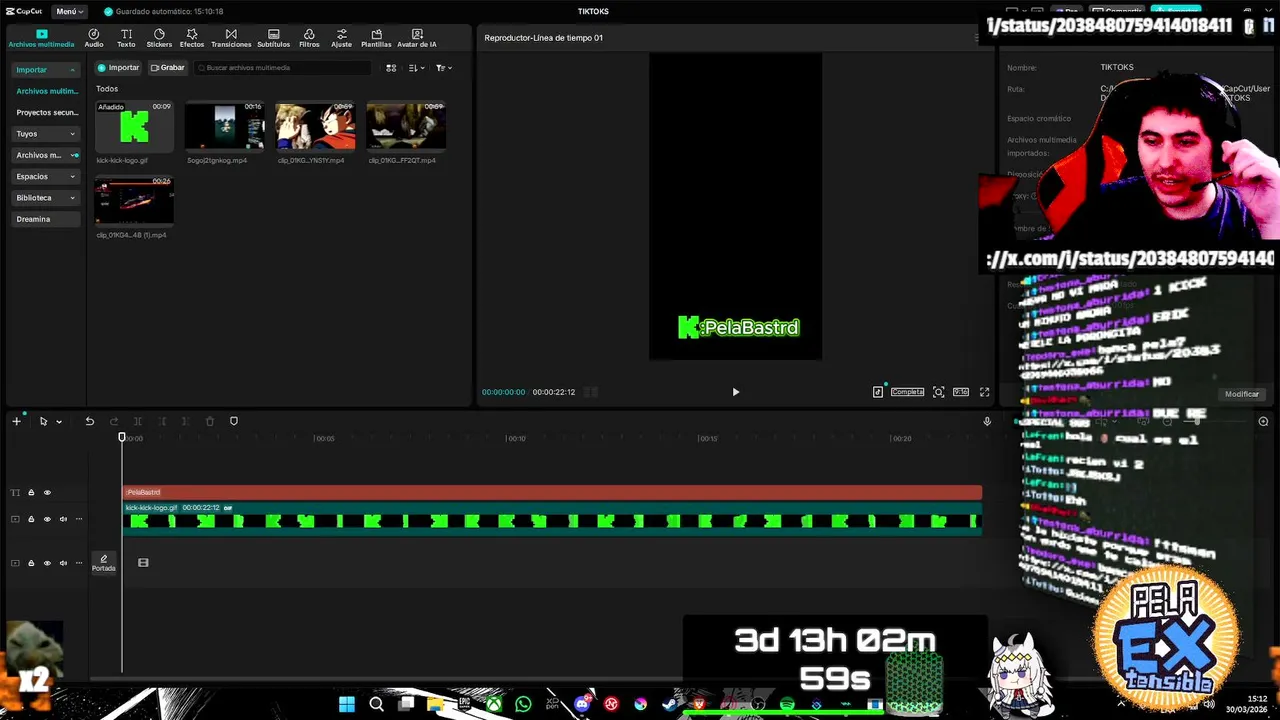Open the Audio panel in CapCut
This screenshot has height=720, width=1280.
click(94, 38)
